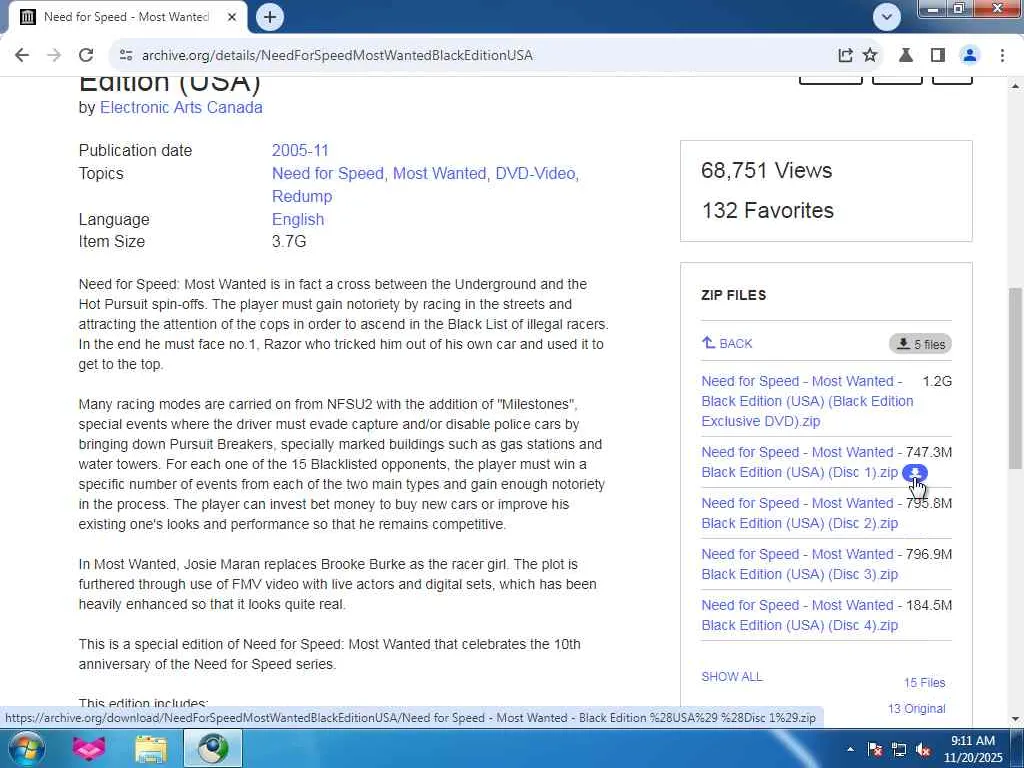The width and height of the screenshot is (1024, 768).
Task: Open the tab search dropdown
Action: (886, 17)
